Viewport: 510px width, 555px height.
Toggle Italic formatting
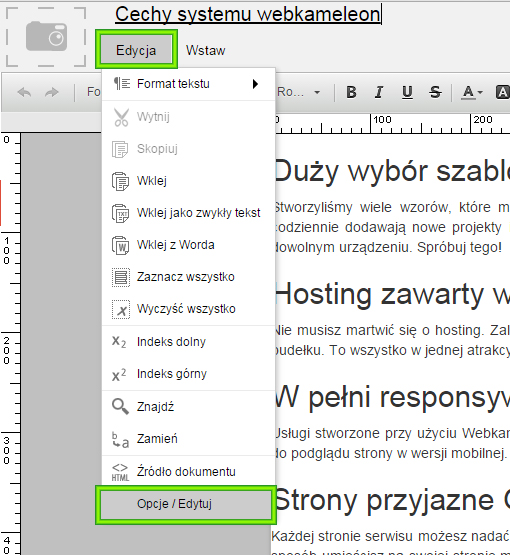(379, 92)
